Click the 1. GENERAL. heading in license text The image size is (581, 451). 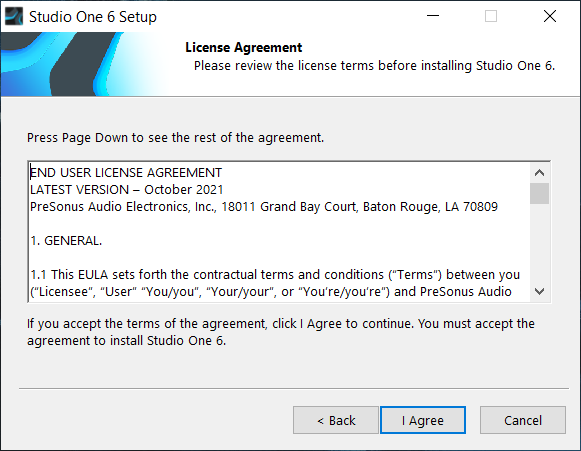[66, 241]
